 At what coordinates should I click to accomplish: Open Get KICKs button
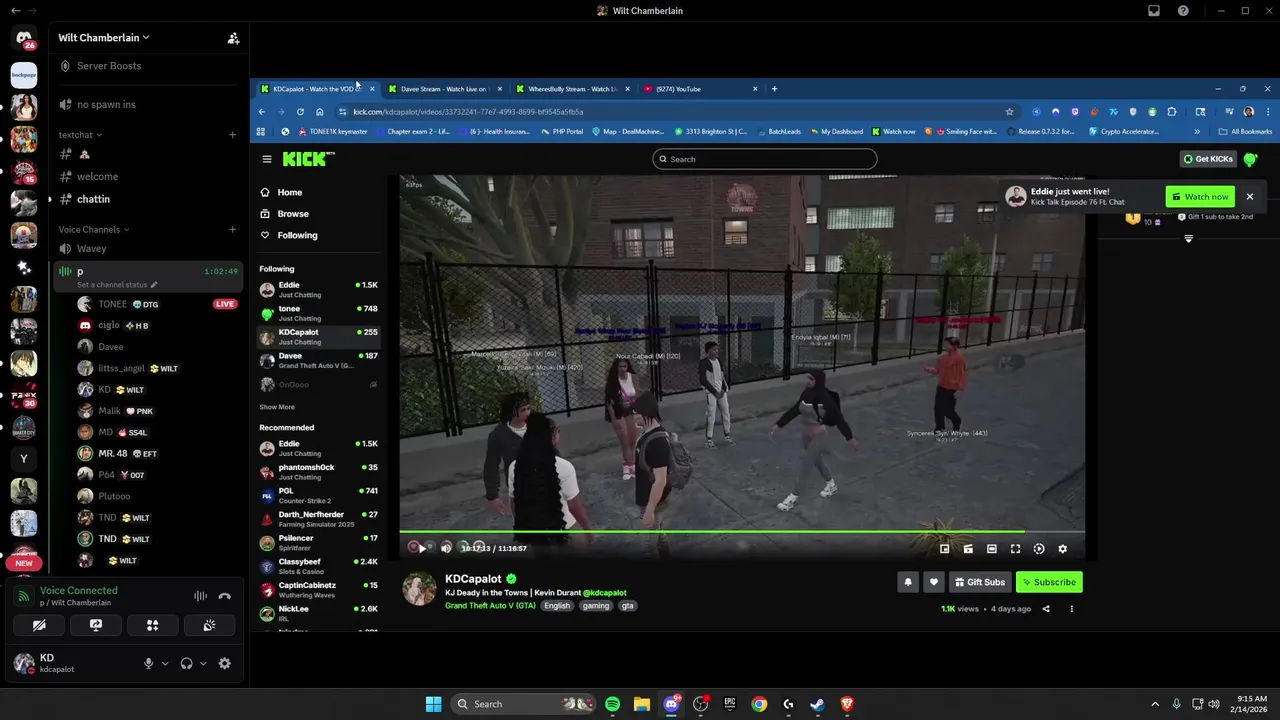1208,159
